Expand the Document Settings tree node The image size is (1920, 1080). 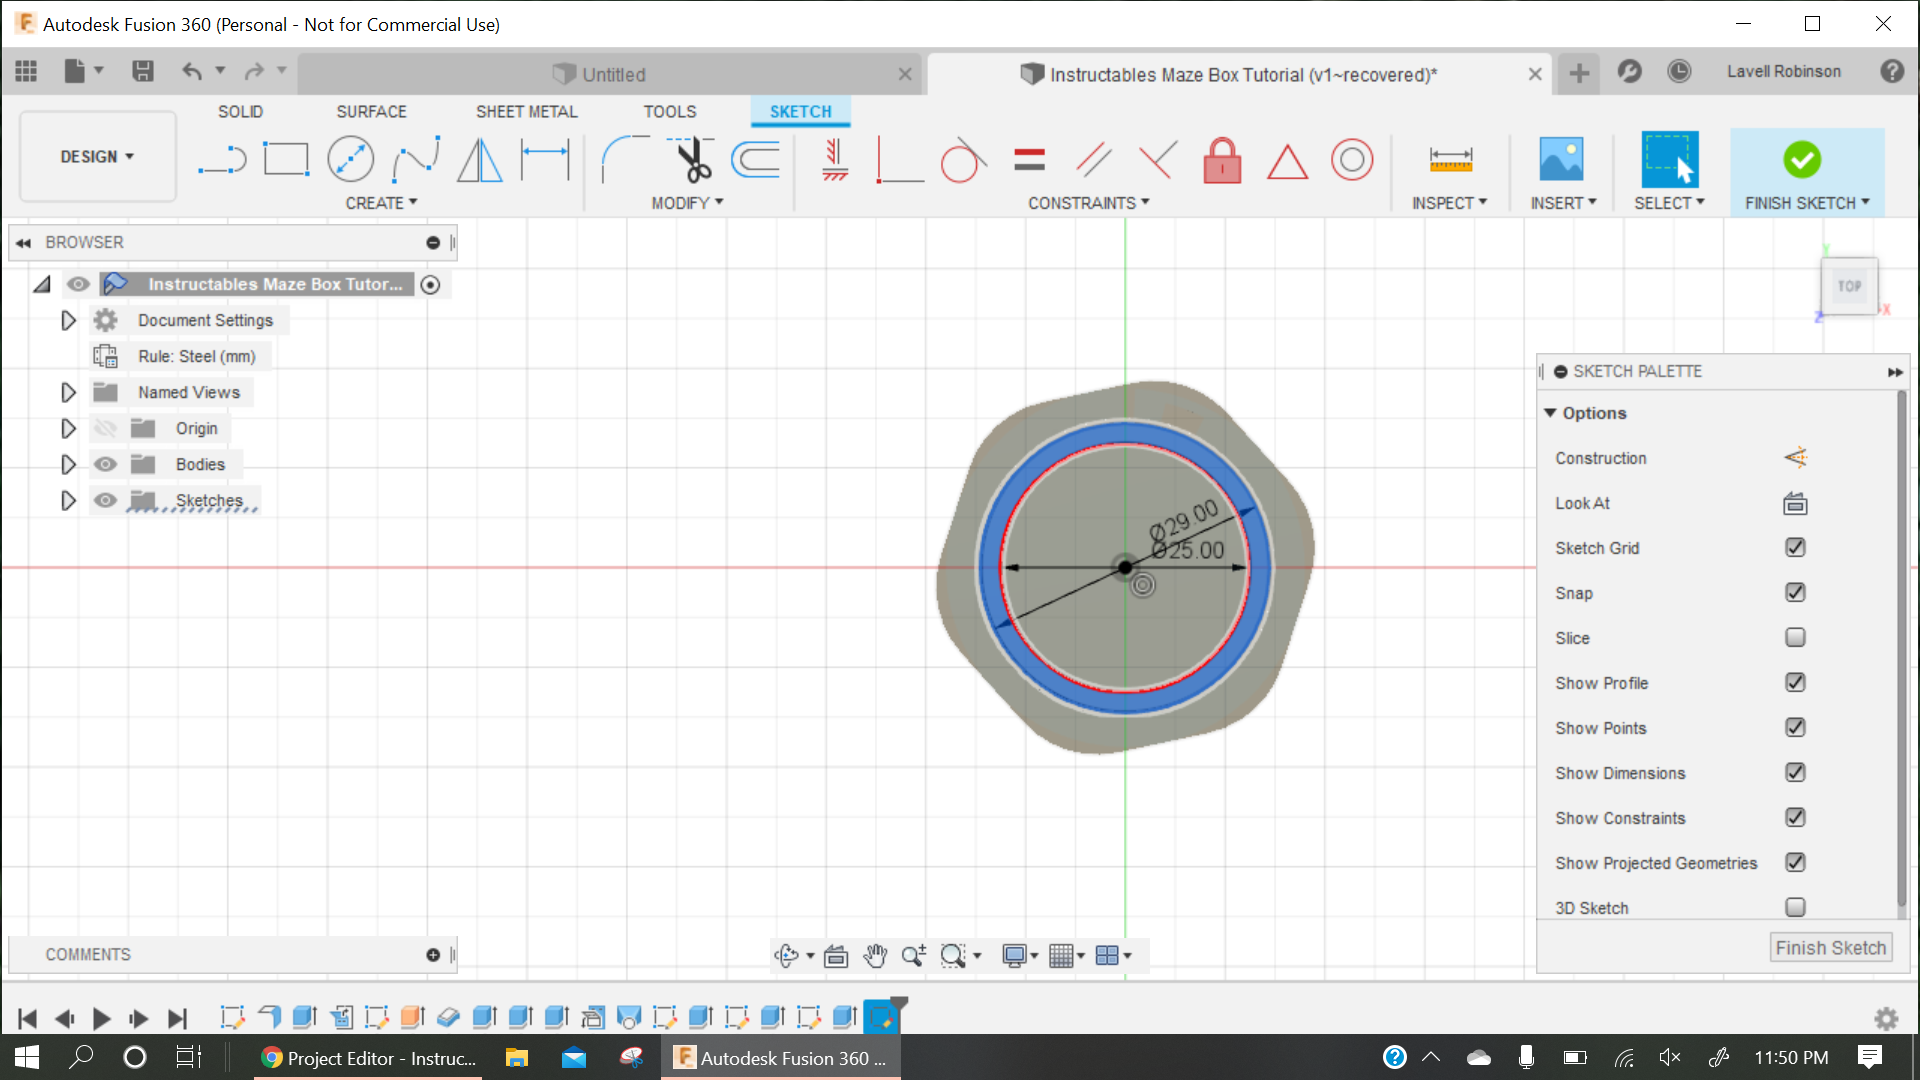click(x=68, y=320)
